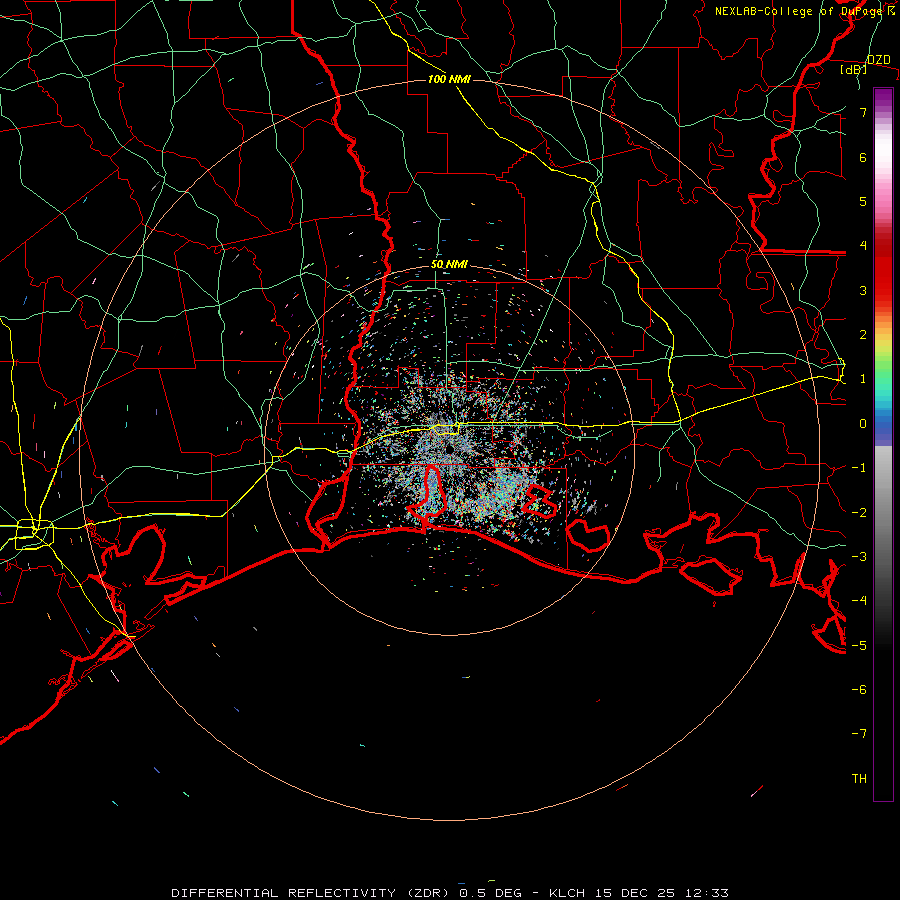Click the color scale value -4

(x=859, y=600)
